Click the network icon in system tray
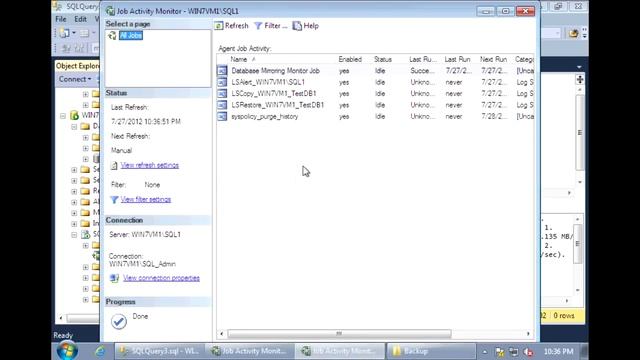Image resolution: width=640 pixels, height=360 pixels. pyautogui.click(x=513, y=351)
